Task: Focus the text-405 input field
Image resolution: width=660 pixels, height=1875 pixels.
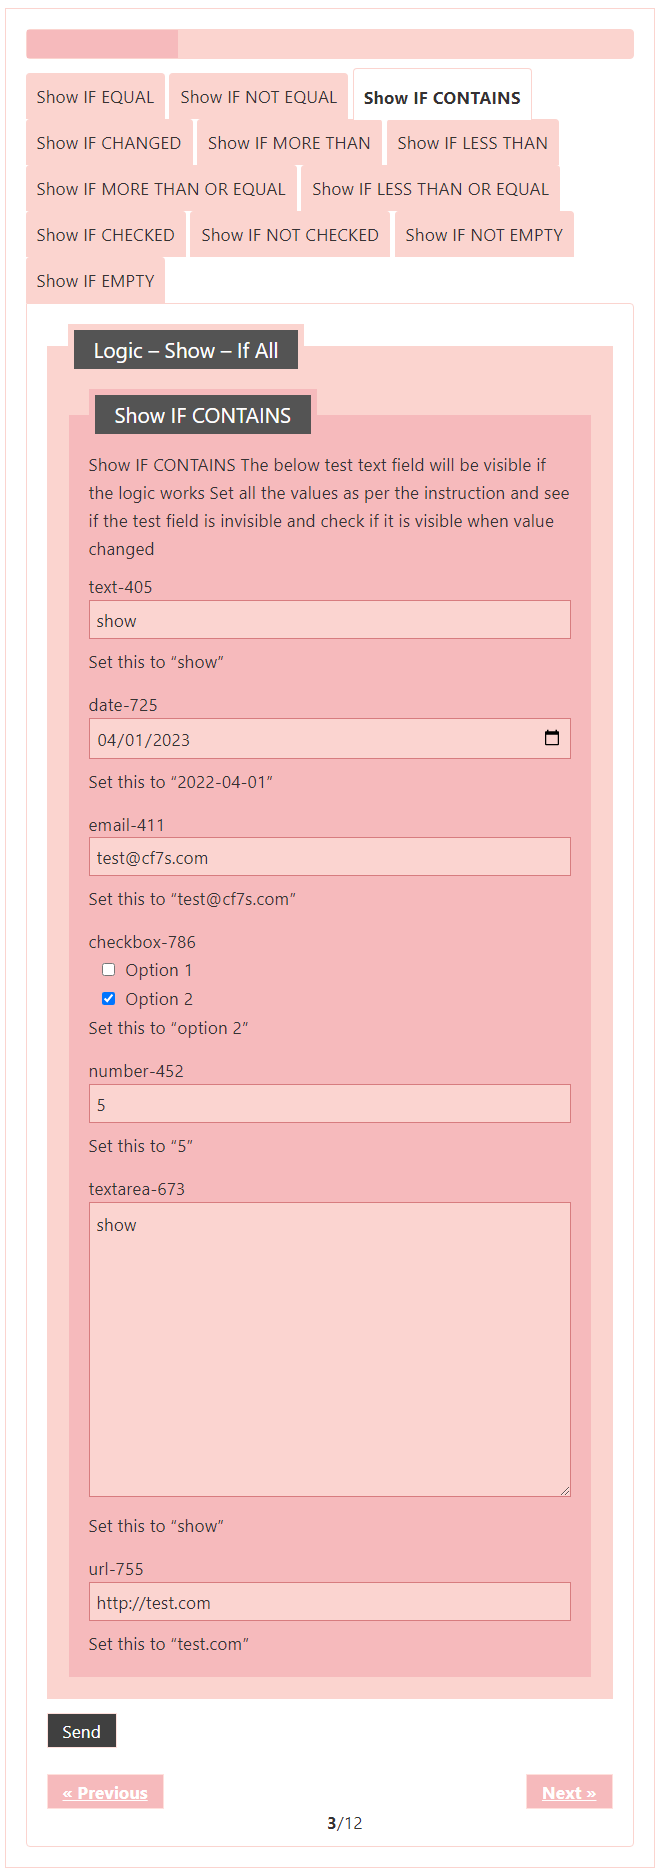Action: 330,620
